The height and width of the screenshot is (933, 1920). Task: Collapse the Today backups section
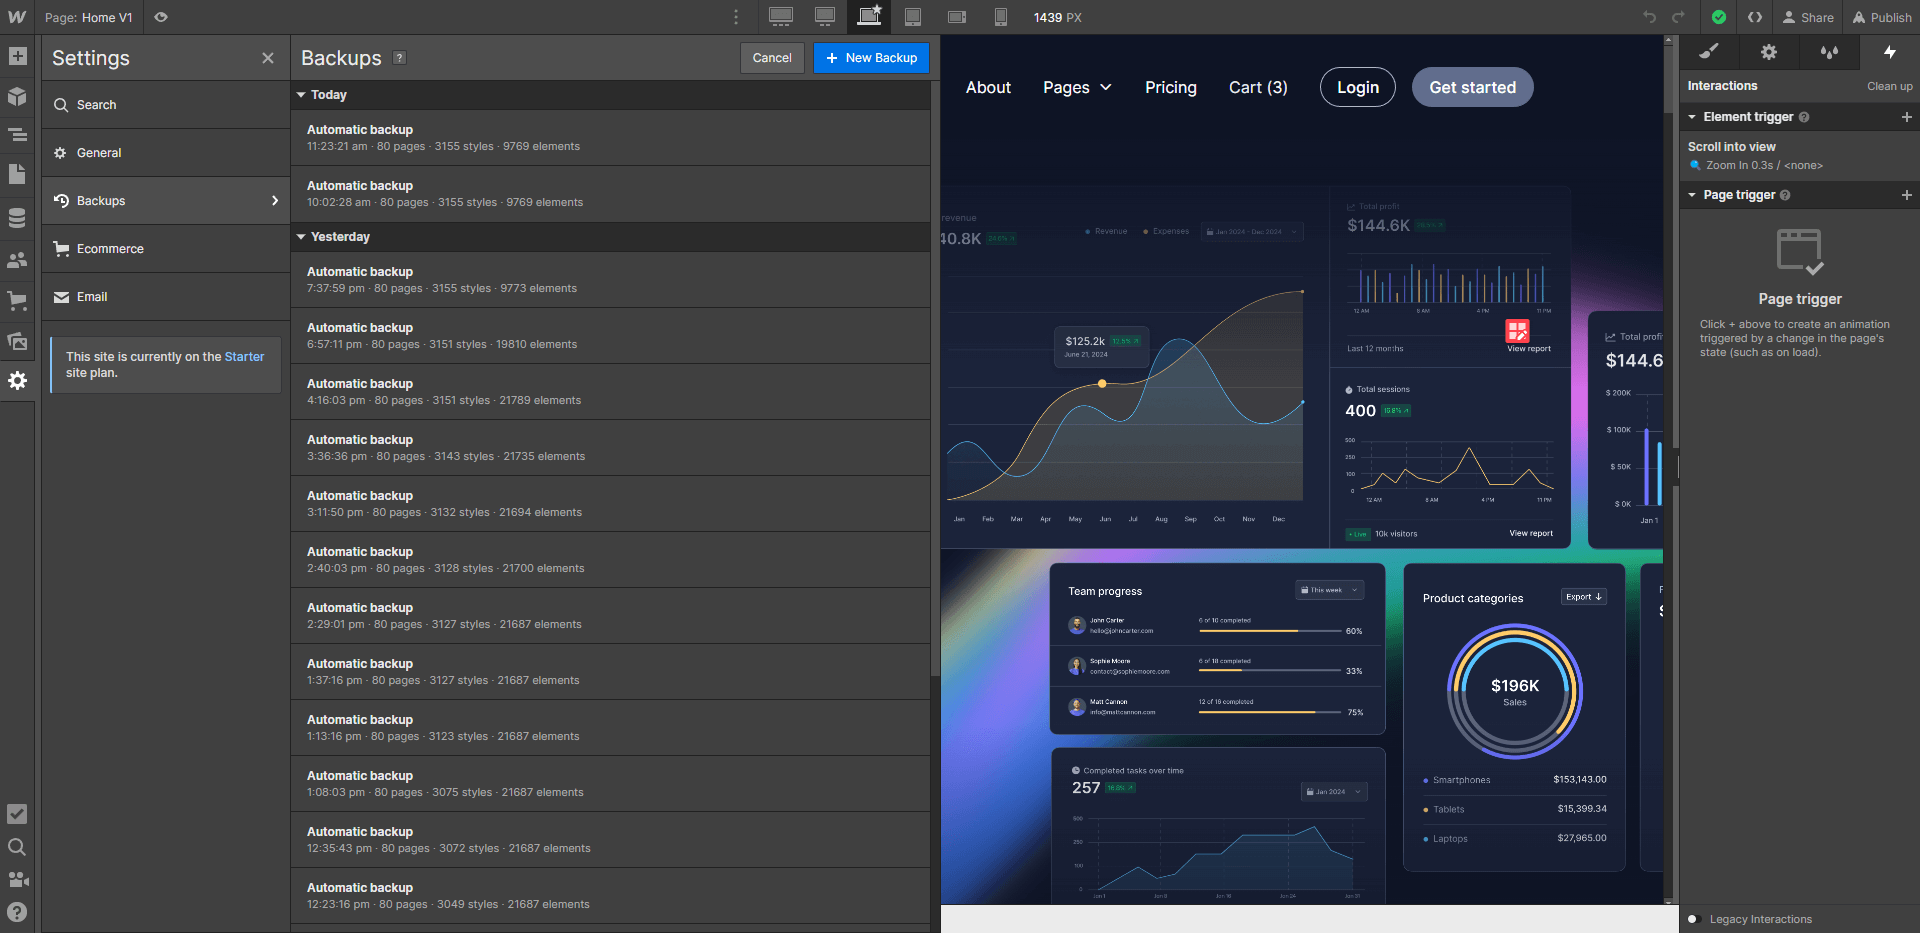pos(302,94)
